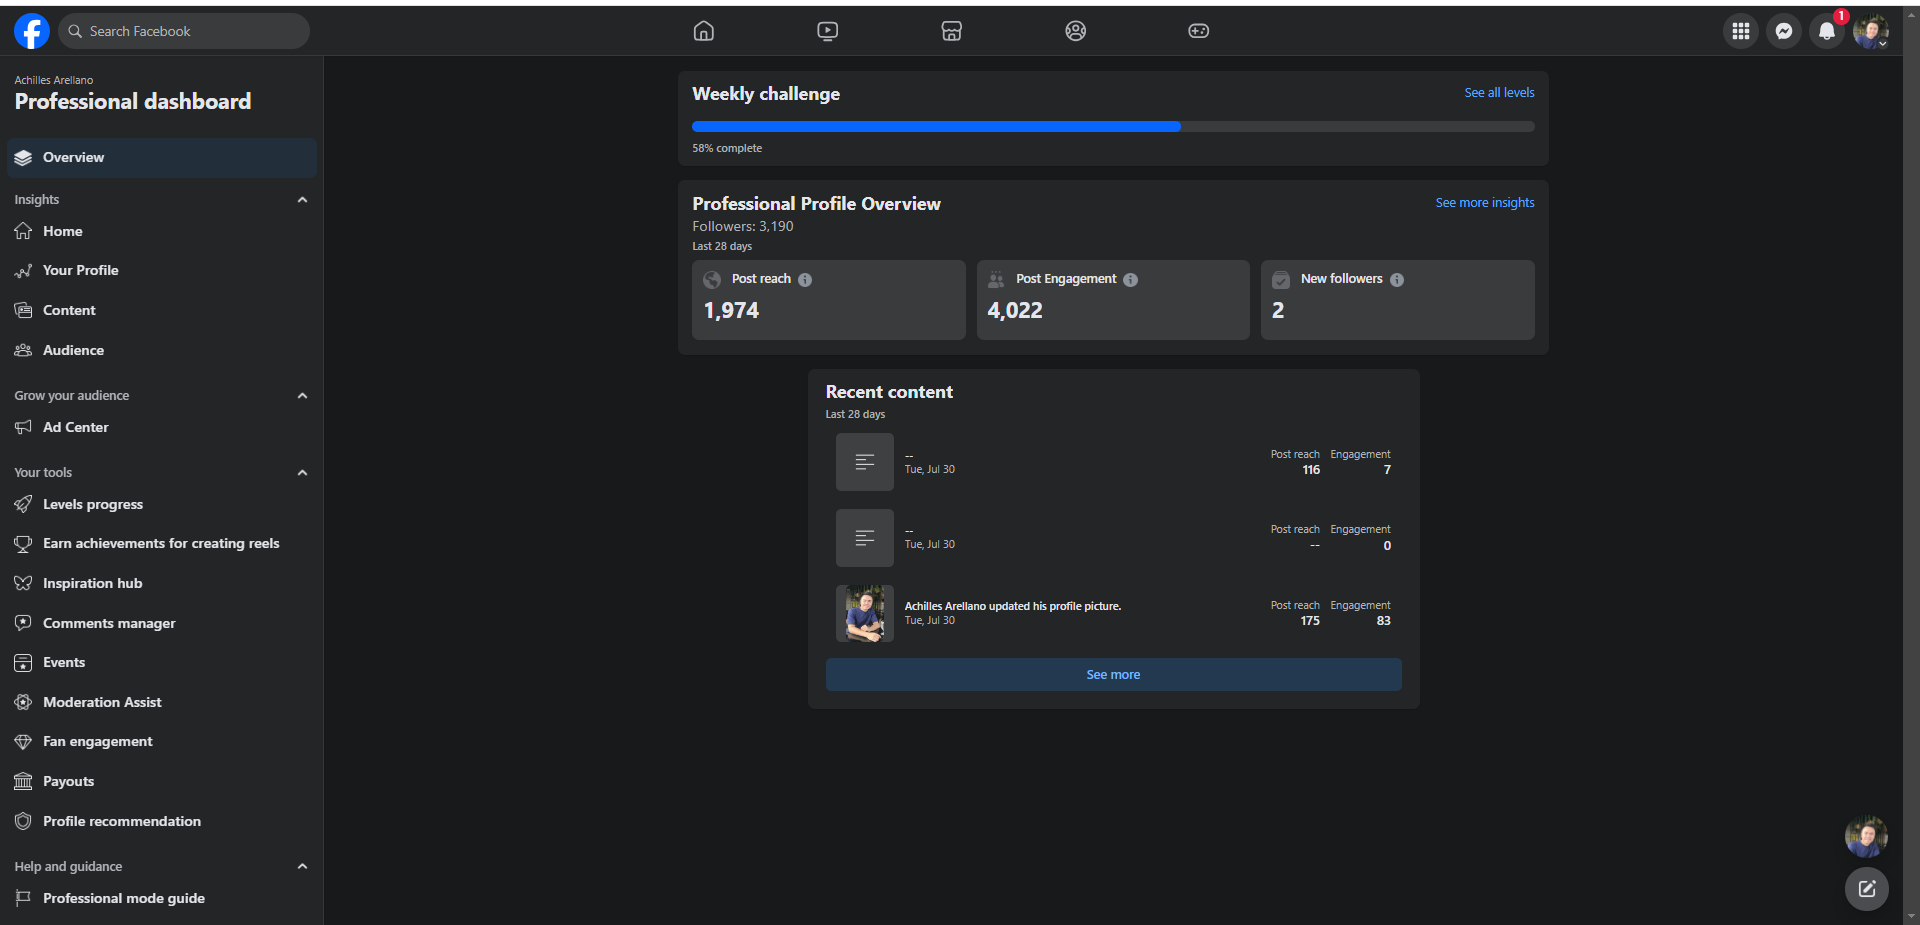Open the Post Engagement card
1920x925 pixels.
[x=1113, y=300]
